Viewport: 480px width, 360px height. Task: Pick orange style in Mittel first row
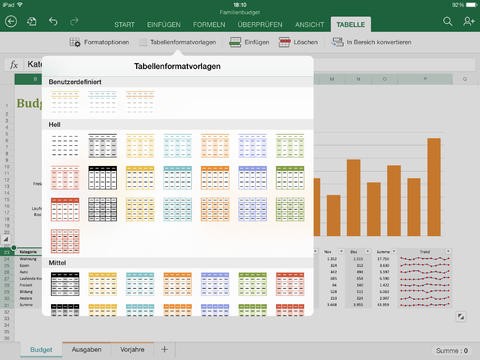(x=178, y=284)
